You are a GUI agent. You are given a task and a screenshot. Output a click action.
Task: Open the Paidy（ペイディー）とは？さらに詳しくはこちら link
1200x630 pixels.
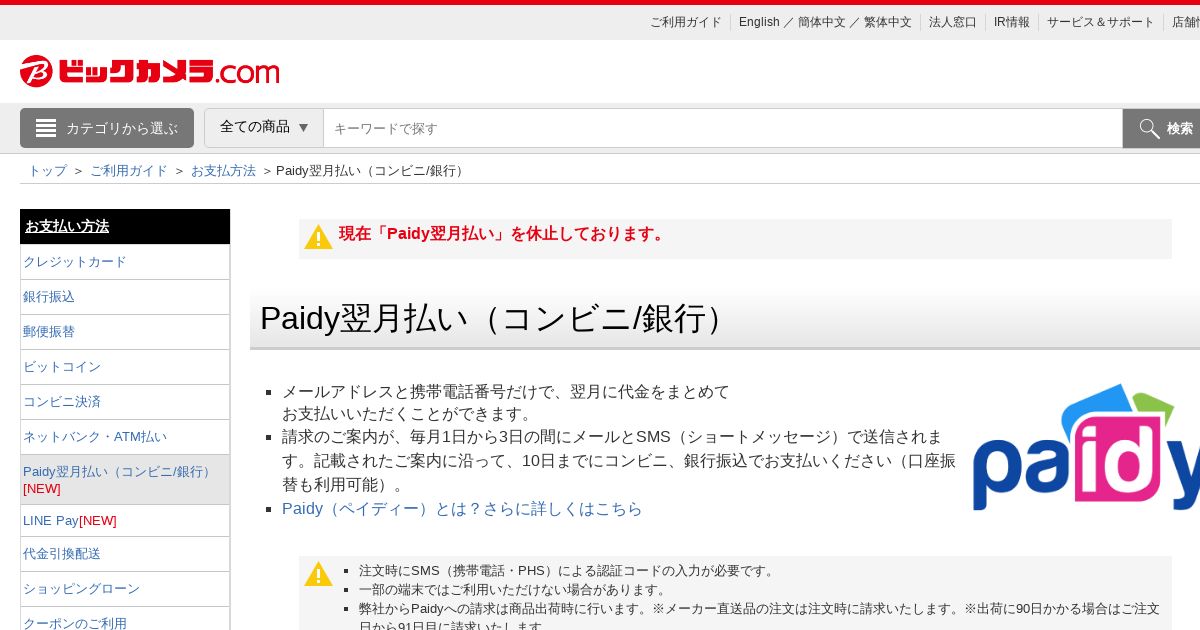(462, 509)
